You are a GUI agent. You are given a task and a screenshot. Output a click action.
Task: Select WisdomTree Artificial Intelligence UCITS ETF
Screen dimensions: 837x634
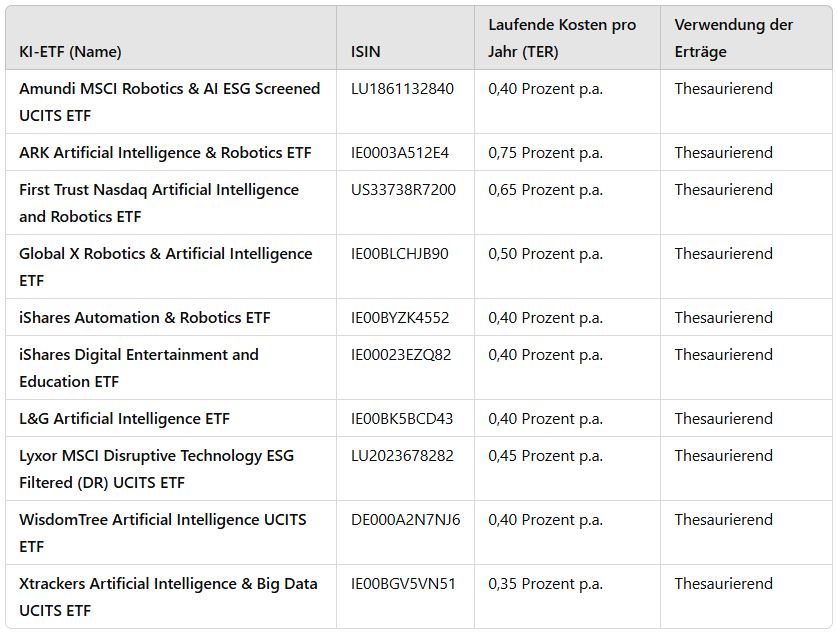click(163, 533)
